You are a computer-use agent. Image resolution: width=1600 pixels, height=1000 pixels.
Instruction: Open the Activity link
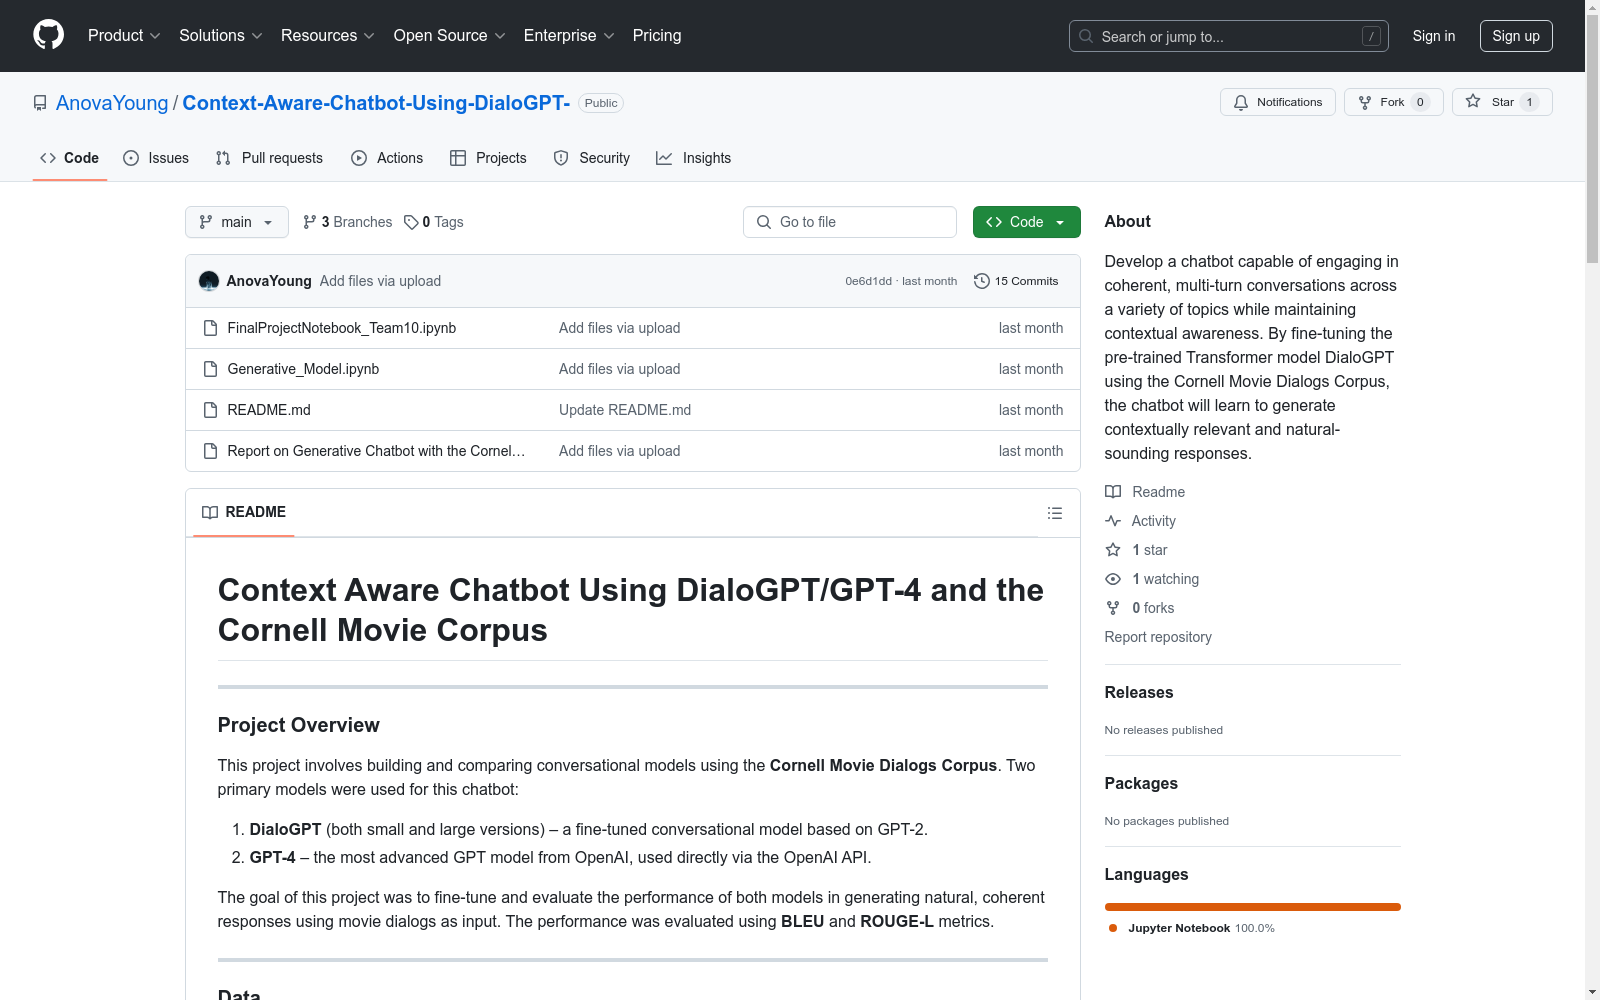(x=1141, y=521)
